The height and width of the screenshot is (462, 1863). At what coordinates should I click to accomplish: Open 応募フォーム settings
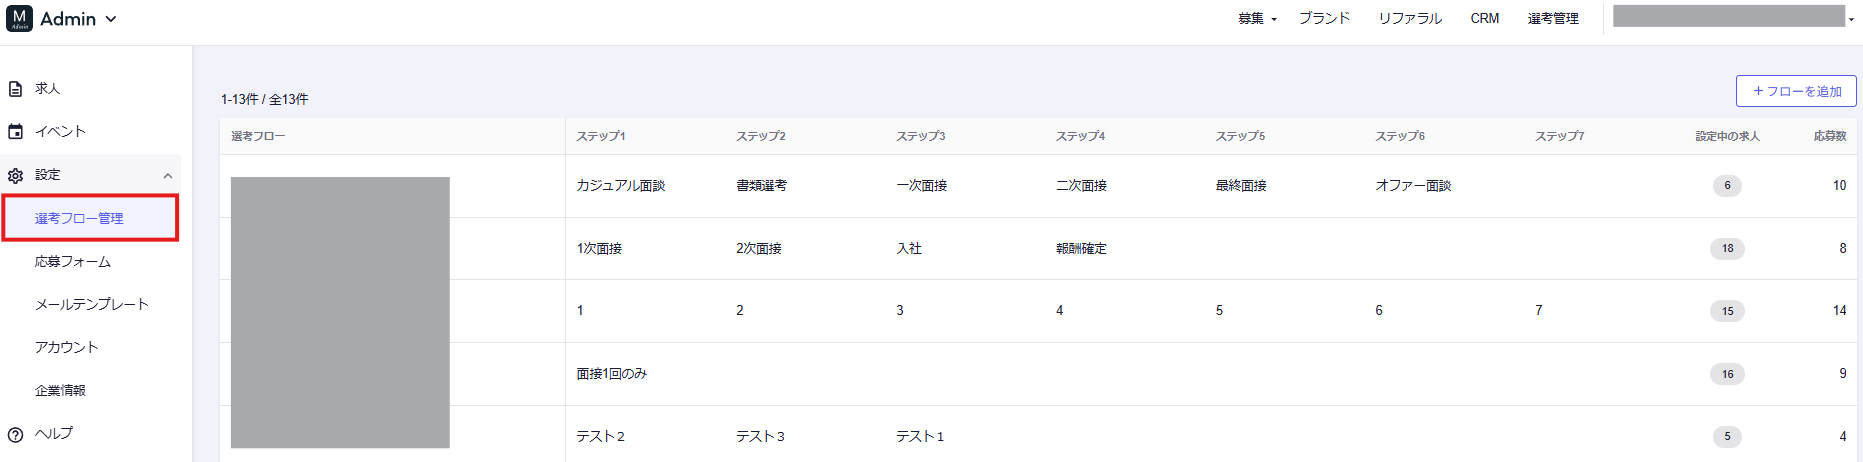(73, 261)
